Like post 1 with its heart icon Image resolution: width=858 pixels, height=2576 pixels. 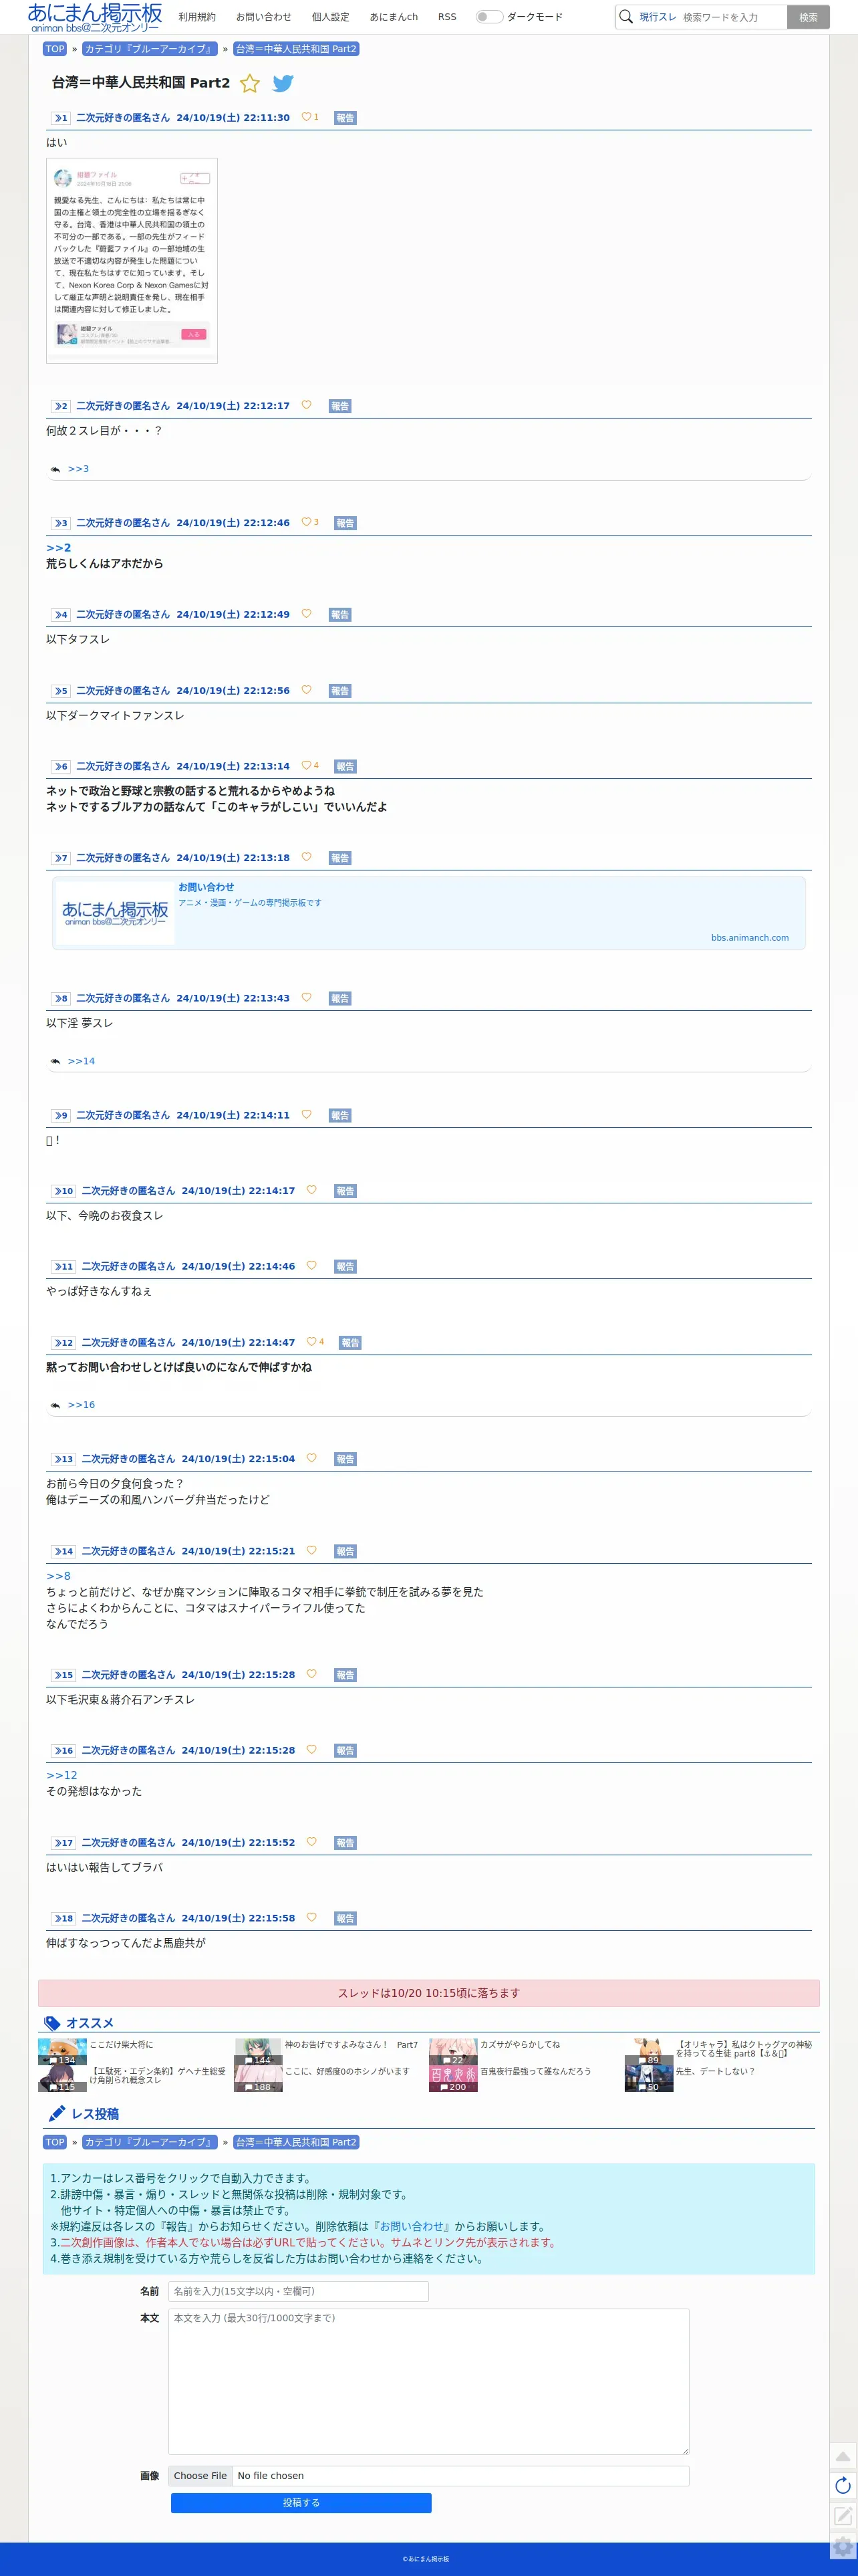[306, 117]
